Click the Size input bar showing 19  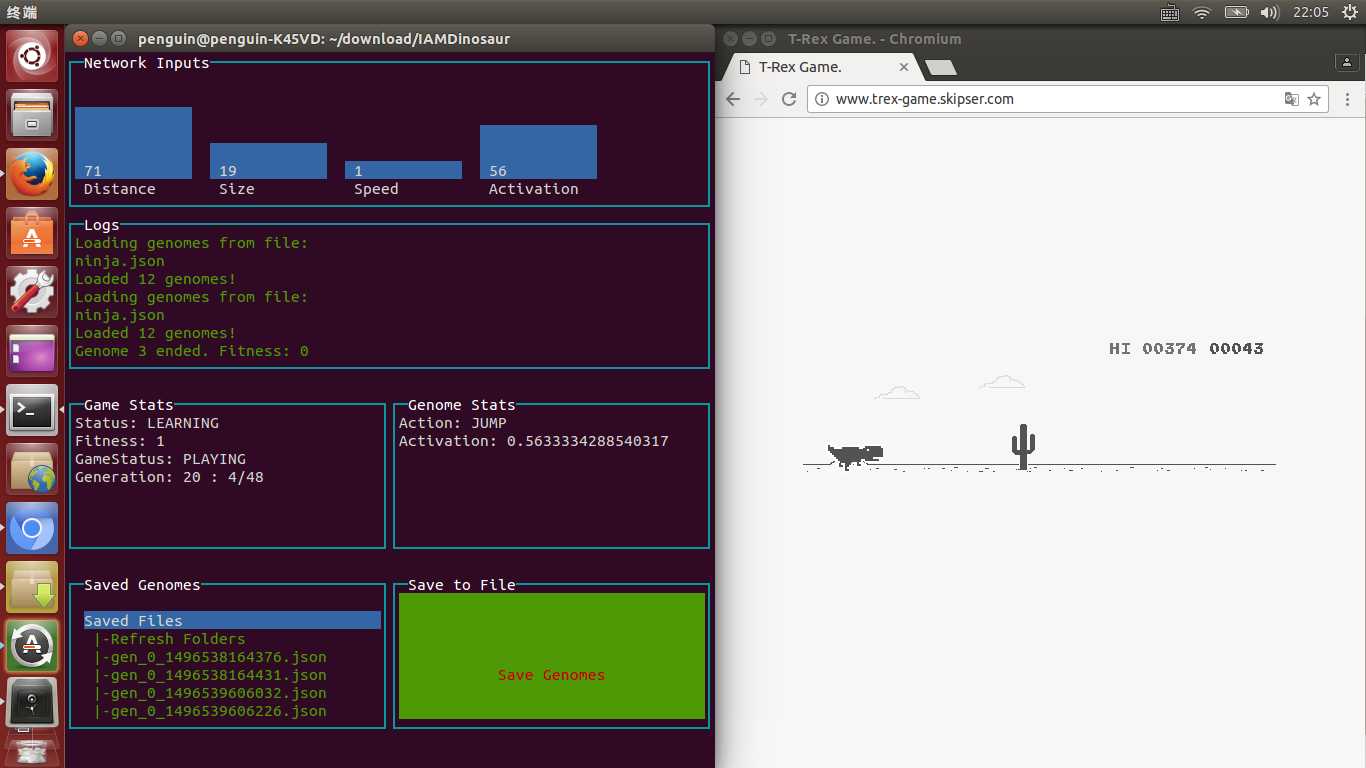pos(268,161)
